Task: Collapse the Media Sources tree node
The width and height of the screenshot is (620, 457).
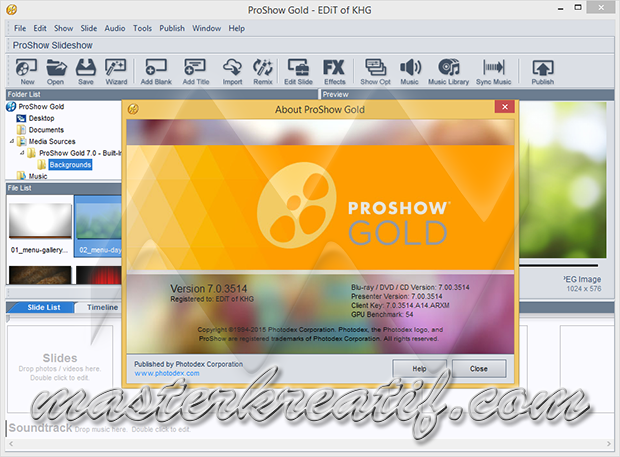Action: click(x=11, y=141)
